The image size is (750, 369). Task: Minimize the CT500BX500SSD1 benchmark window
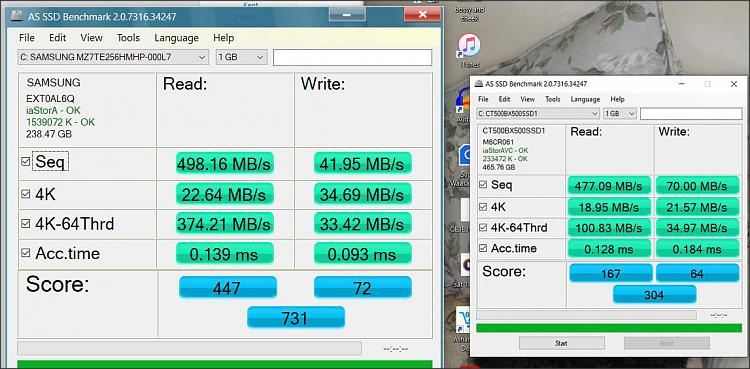click(681, 84)
